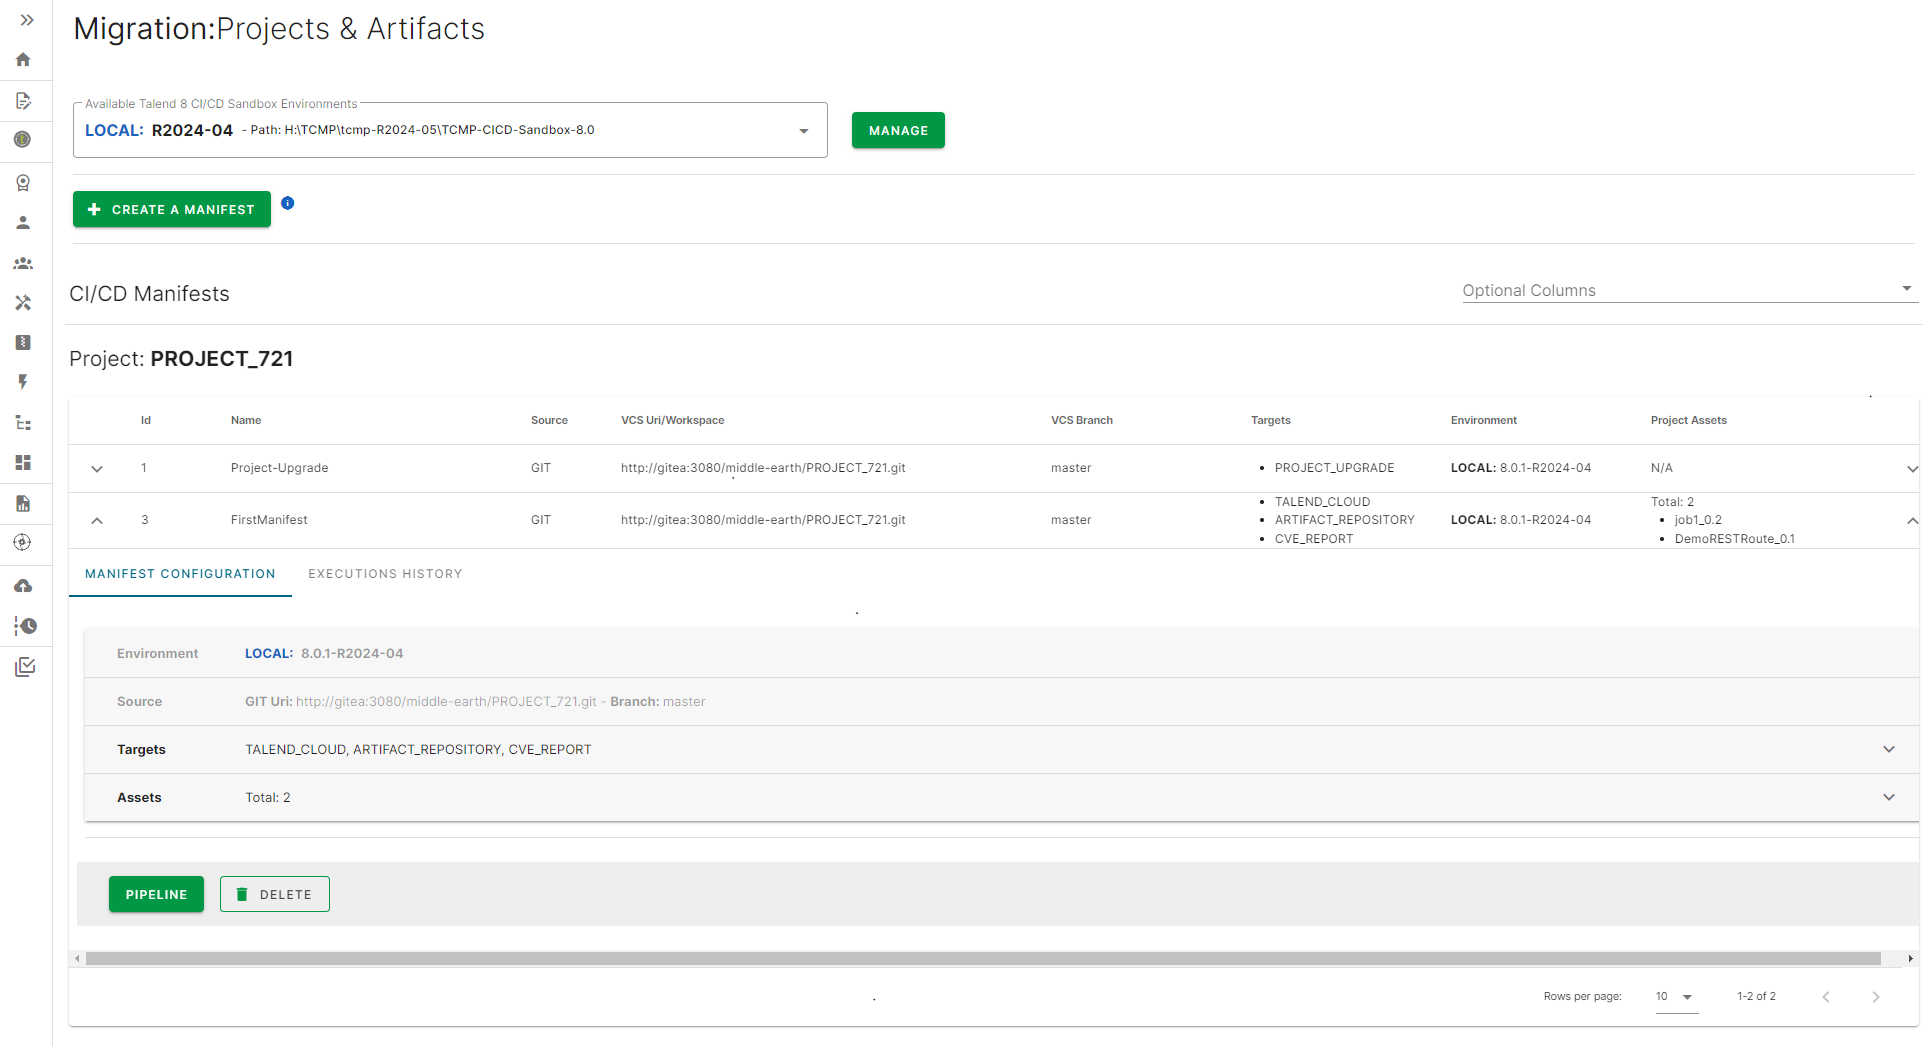Open the Sandbox Environments dropdown
Screen dimensions: 1930x1046
(x=803, y=130)
